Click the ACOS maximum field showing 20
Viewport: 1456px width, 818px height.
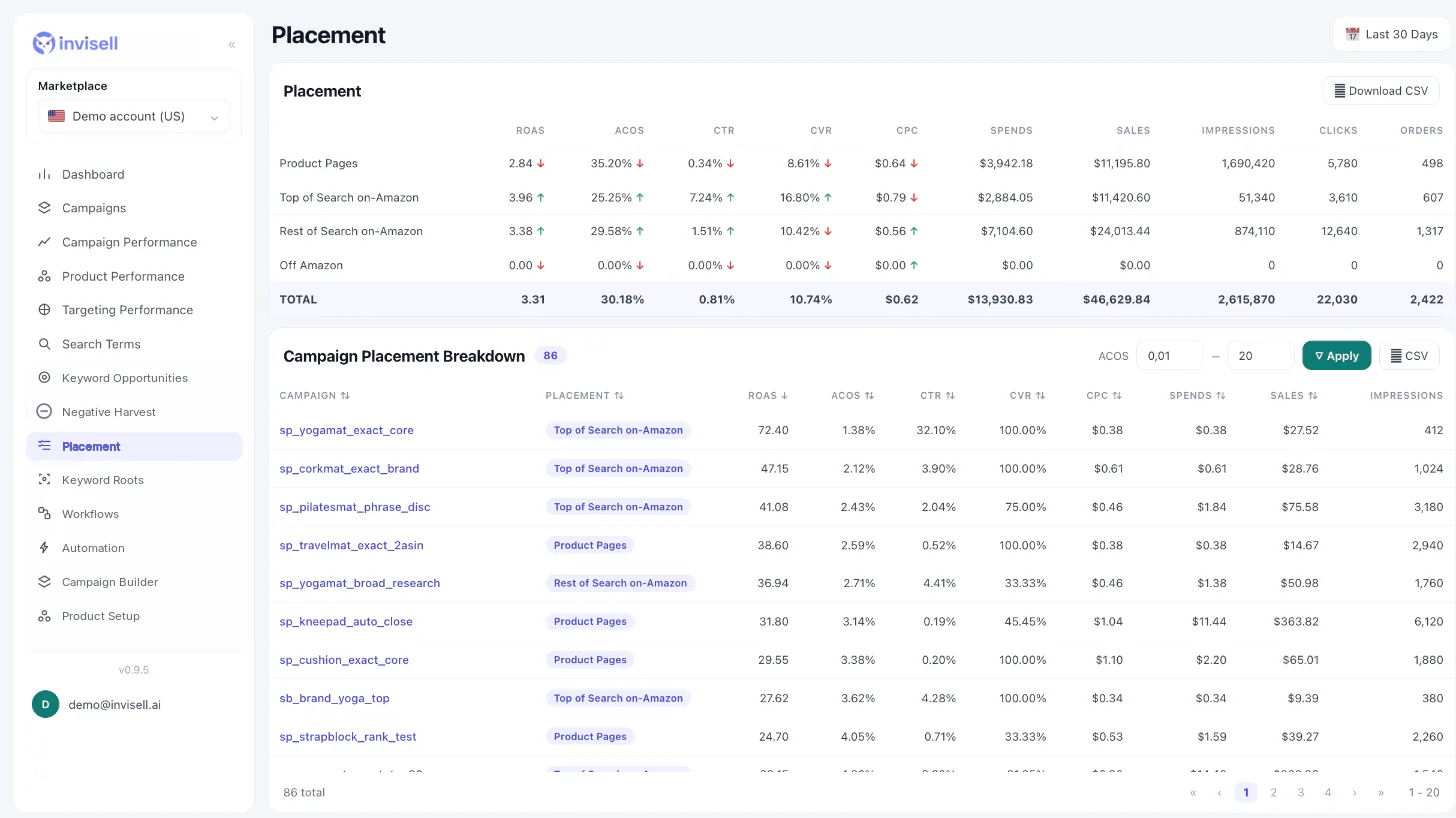click(x=1261, y=356)
